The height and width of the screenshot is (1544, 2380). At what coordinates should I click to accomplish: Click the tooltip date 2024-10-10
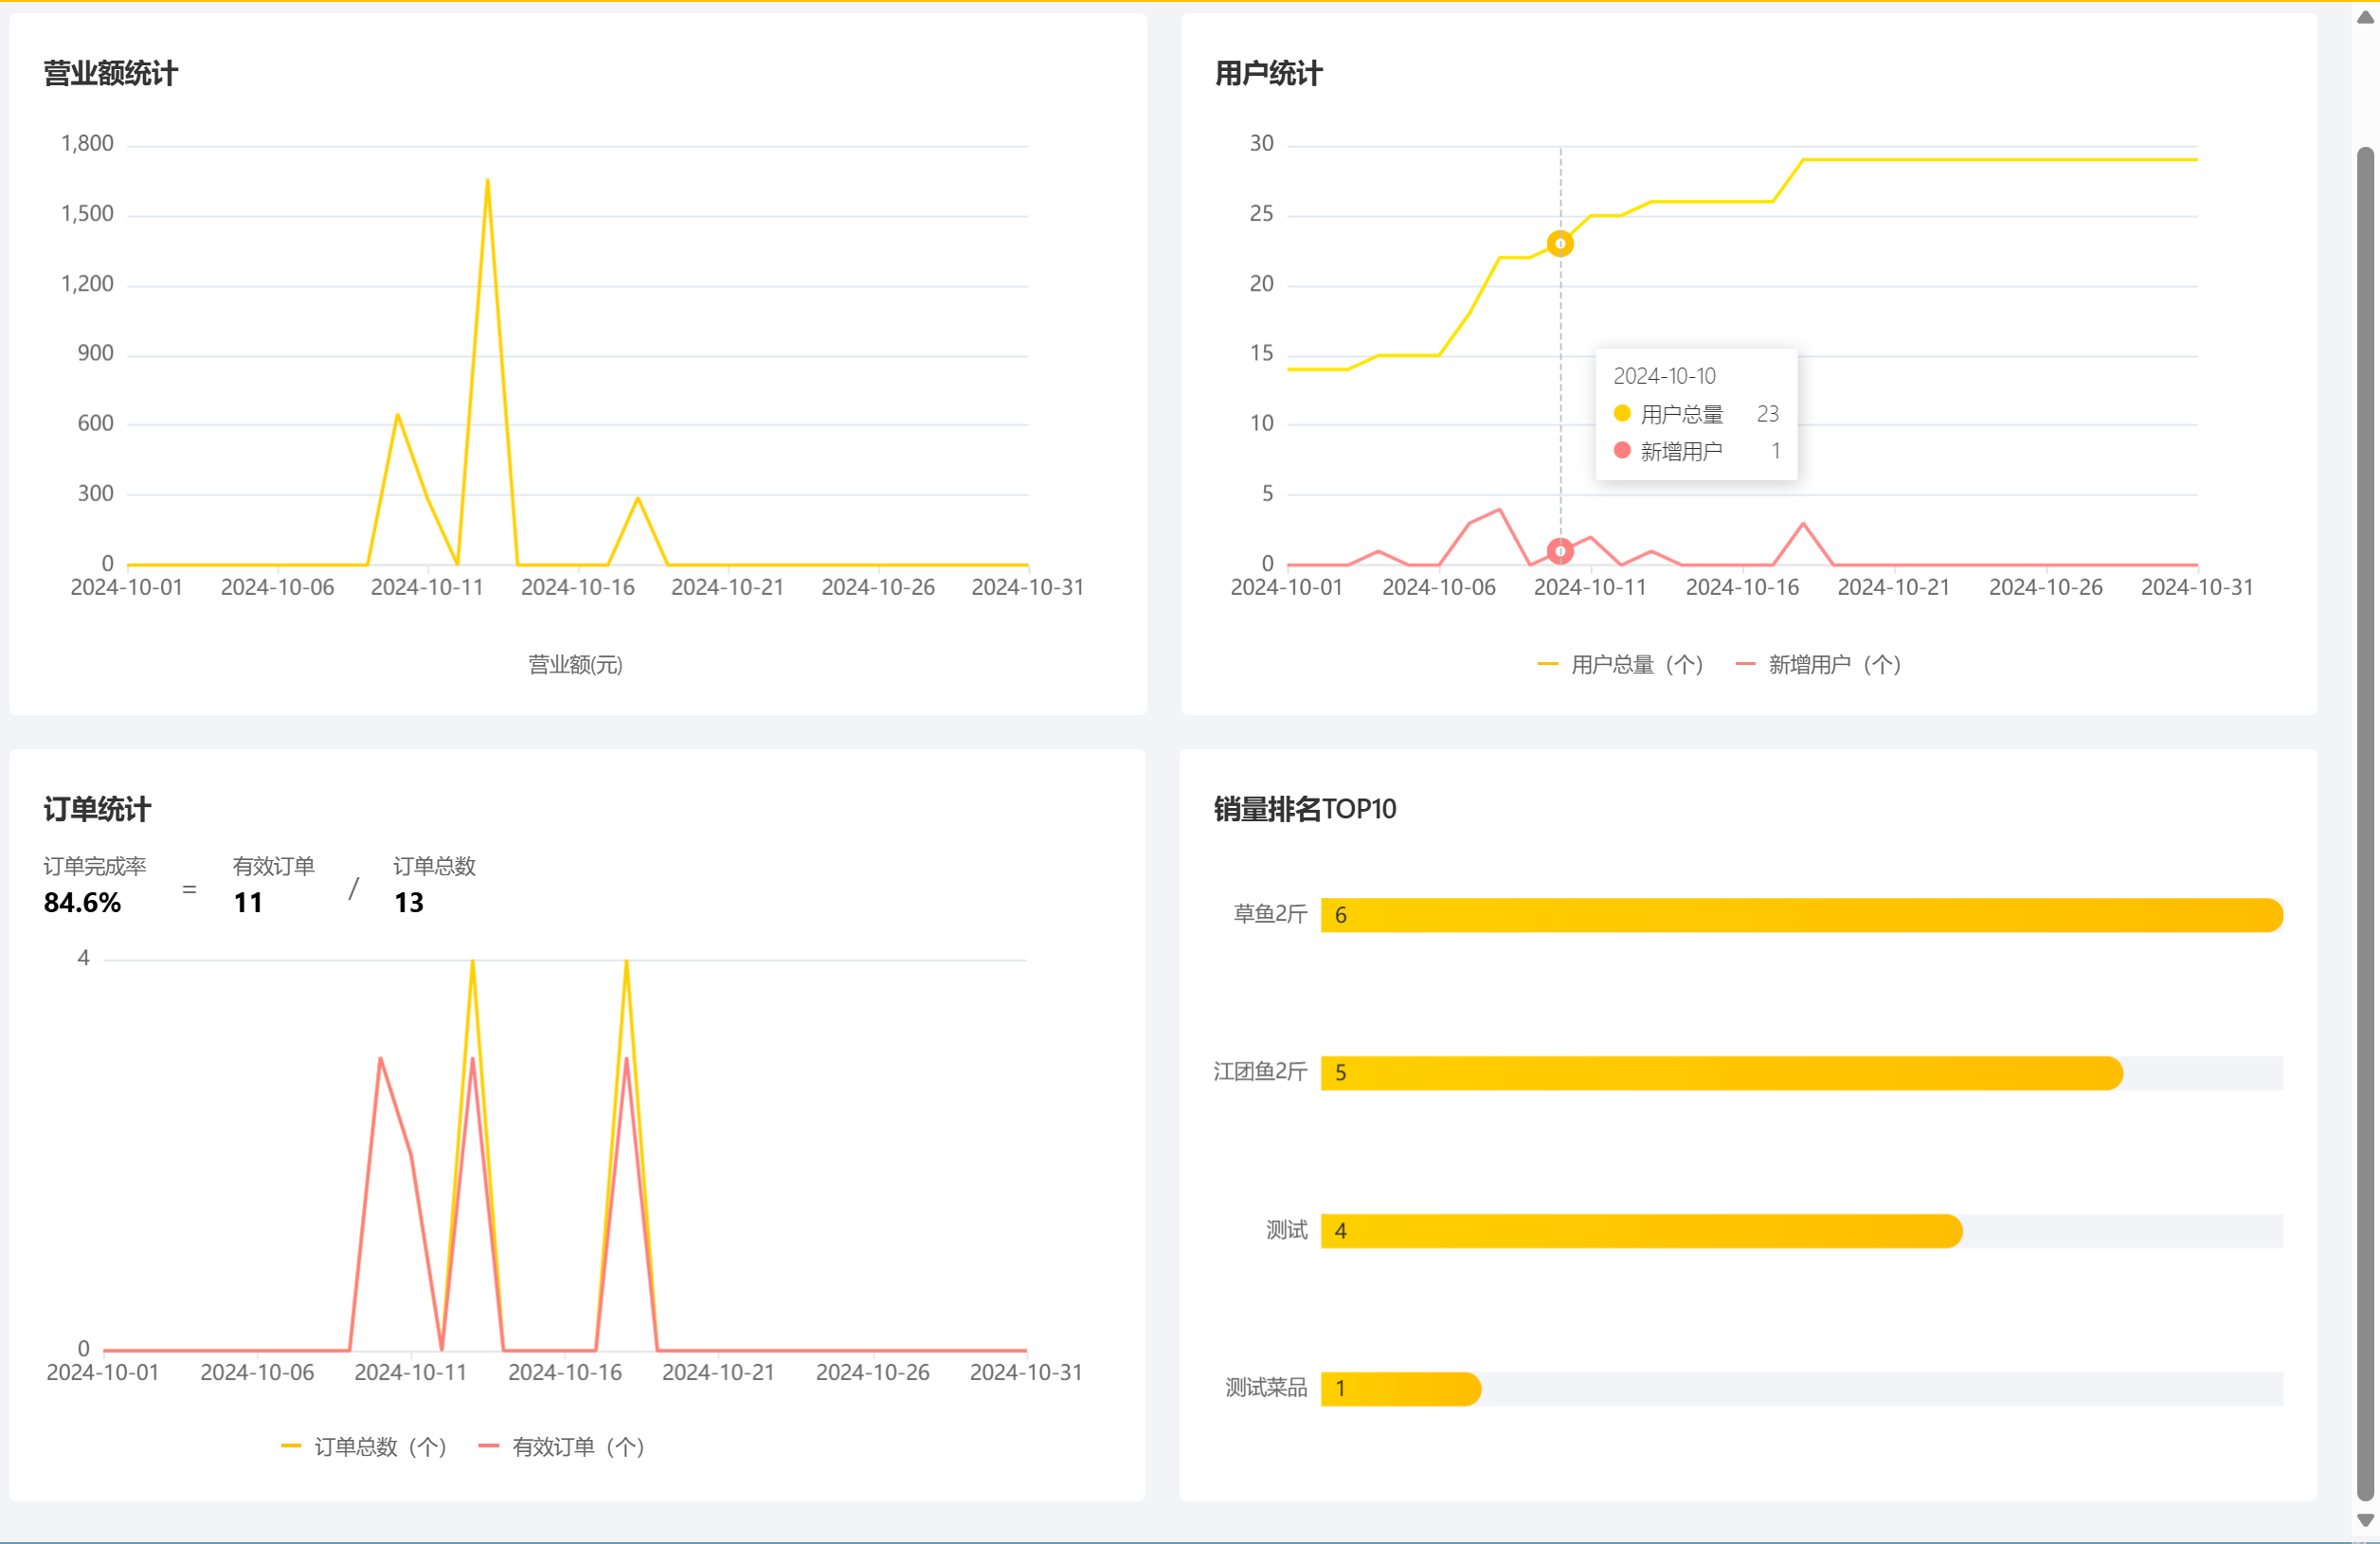click(1663, 375)
